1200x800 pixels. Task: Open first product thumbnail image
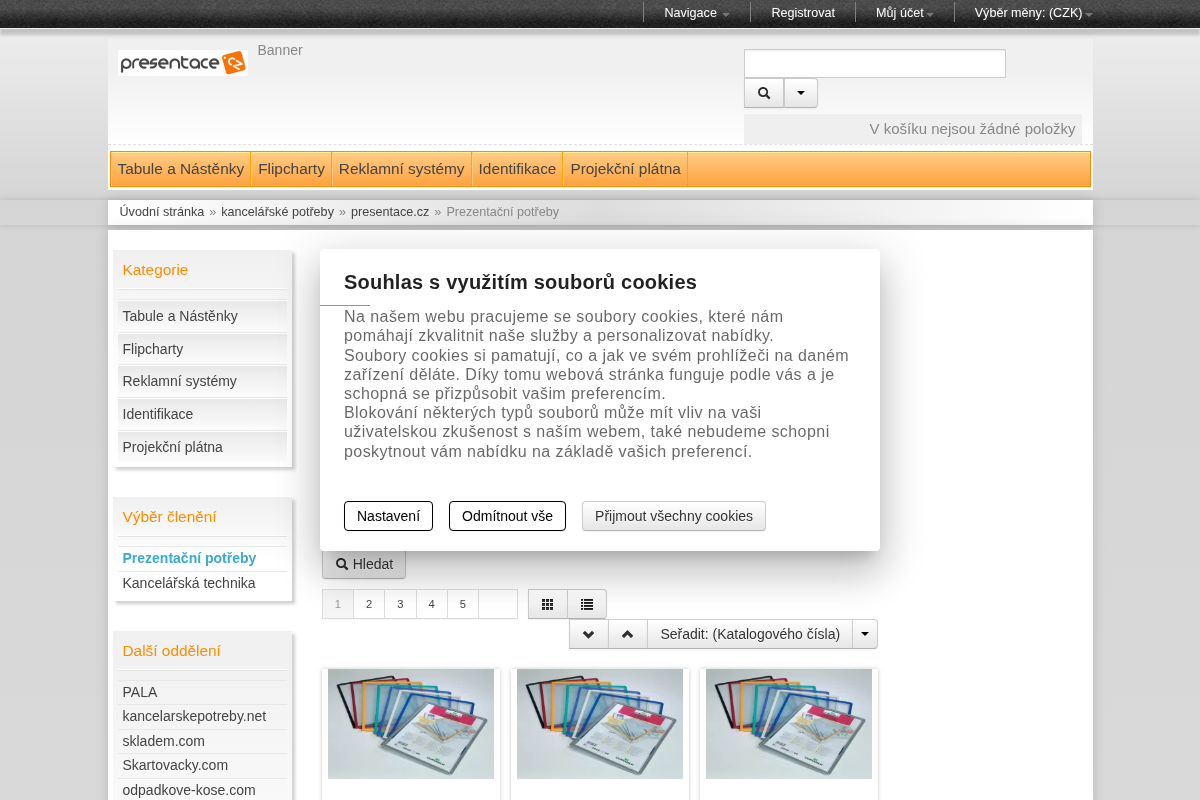411,724
